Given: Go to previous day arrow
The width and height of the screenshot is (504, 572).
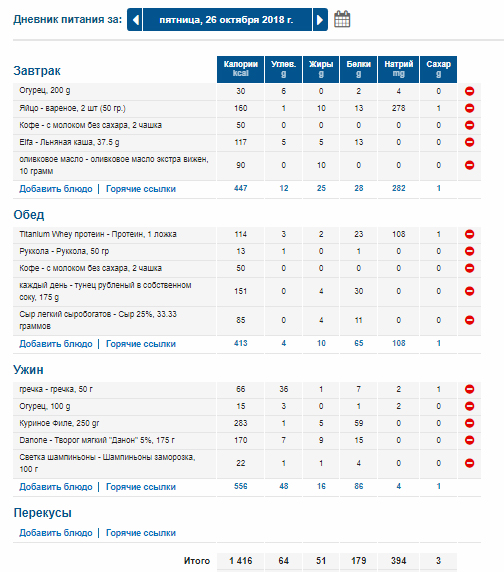Looking at the screenshot, I should pyautogui.click(x=135, y=20).
